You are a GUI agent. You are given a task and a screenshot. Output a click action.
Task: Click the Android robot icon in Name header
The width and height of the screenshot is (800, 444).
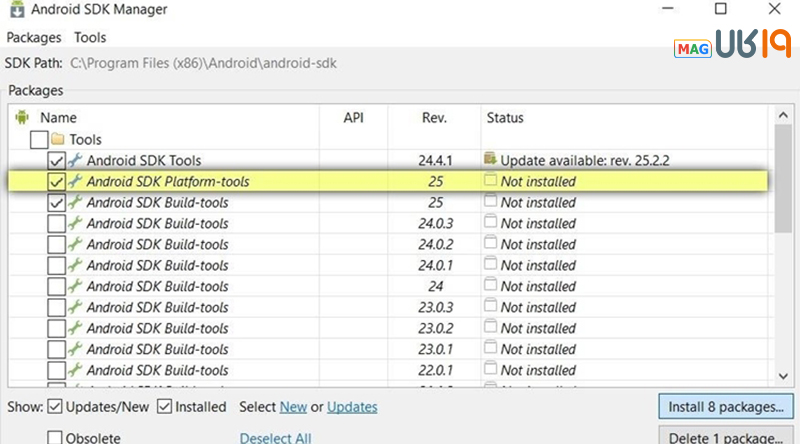22,118
